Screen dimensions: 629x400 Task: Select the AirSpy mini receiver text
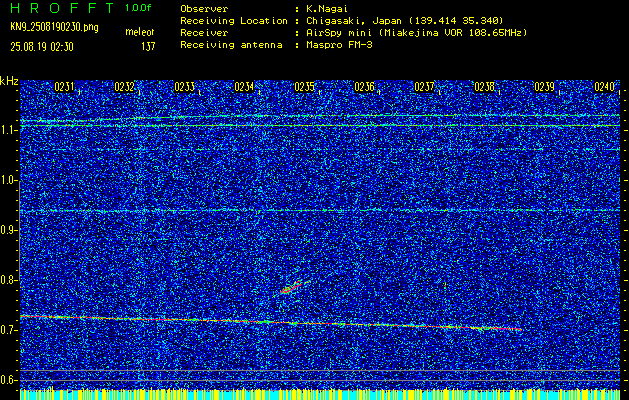click(416, 33)
